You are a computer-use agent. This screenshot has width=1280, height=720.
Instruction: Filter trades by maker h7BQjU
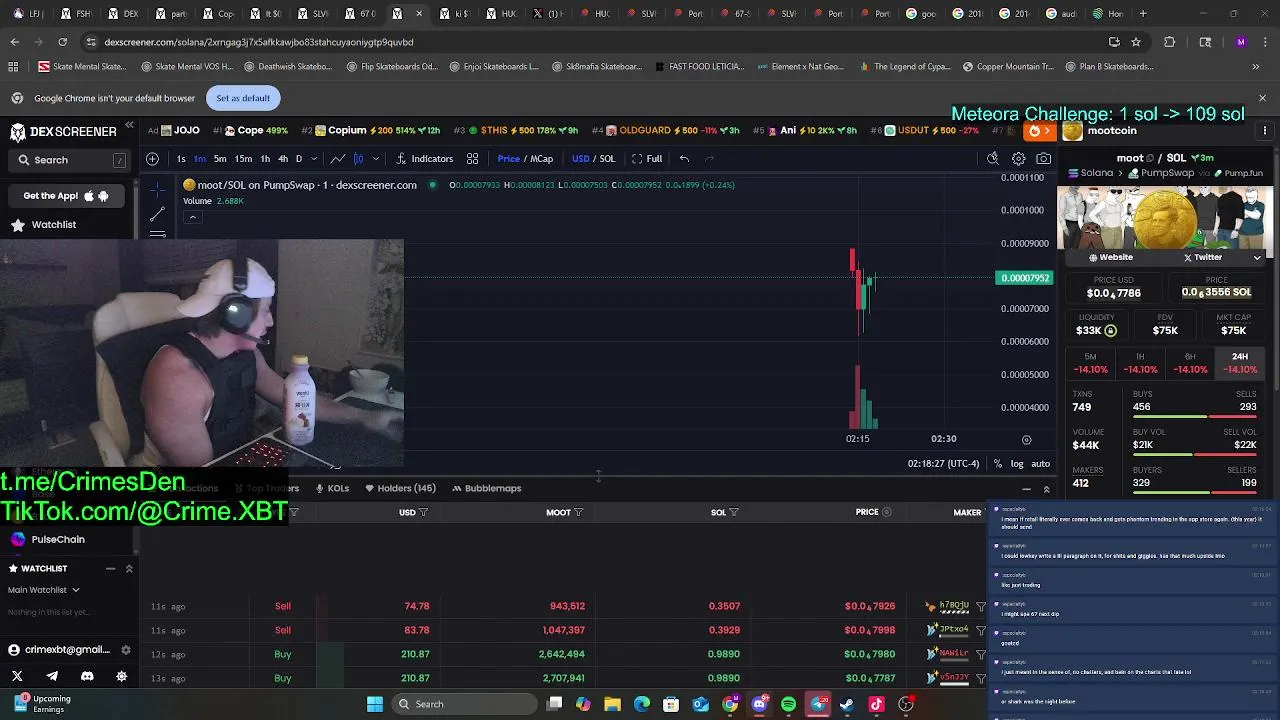980,606
